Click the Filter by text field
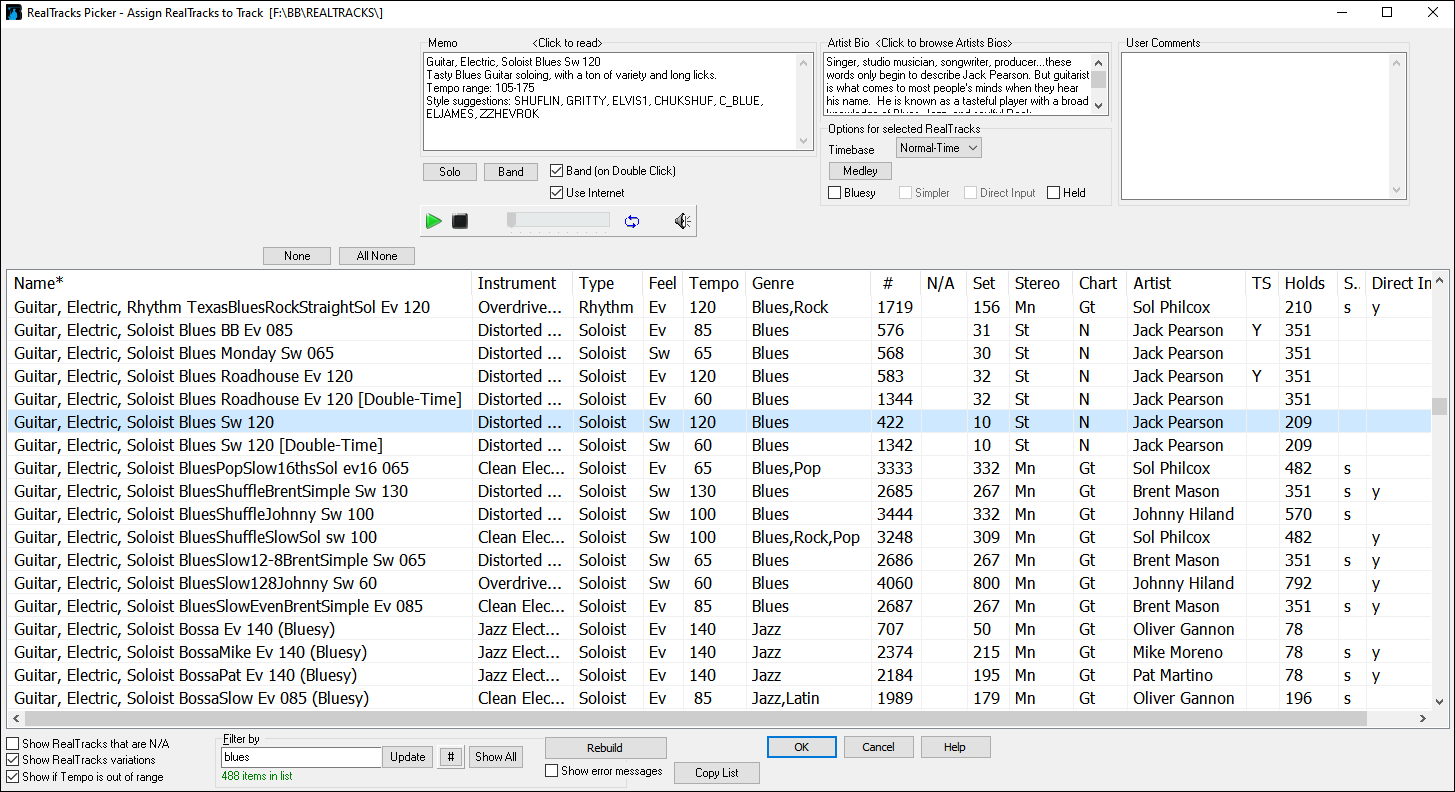1455x792 pixels. pyautogui.click(x=301, y=757)
